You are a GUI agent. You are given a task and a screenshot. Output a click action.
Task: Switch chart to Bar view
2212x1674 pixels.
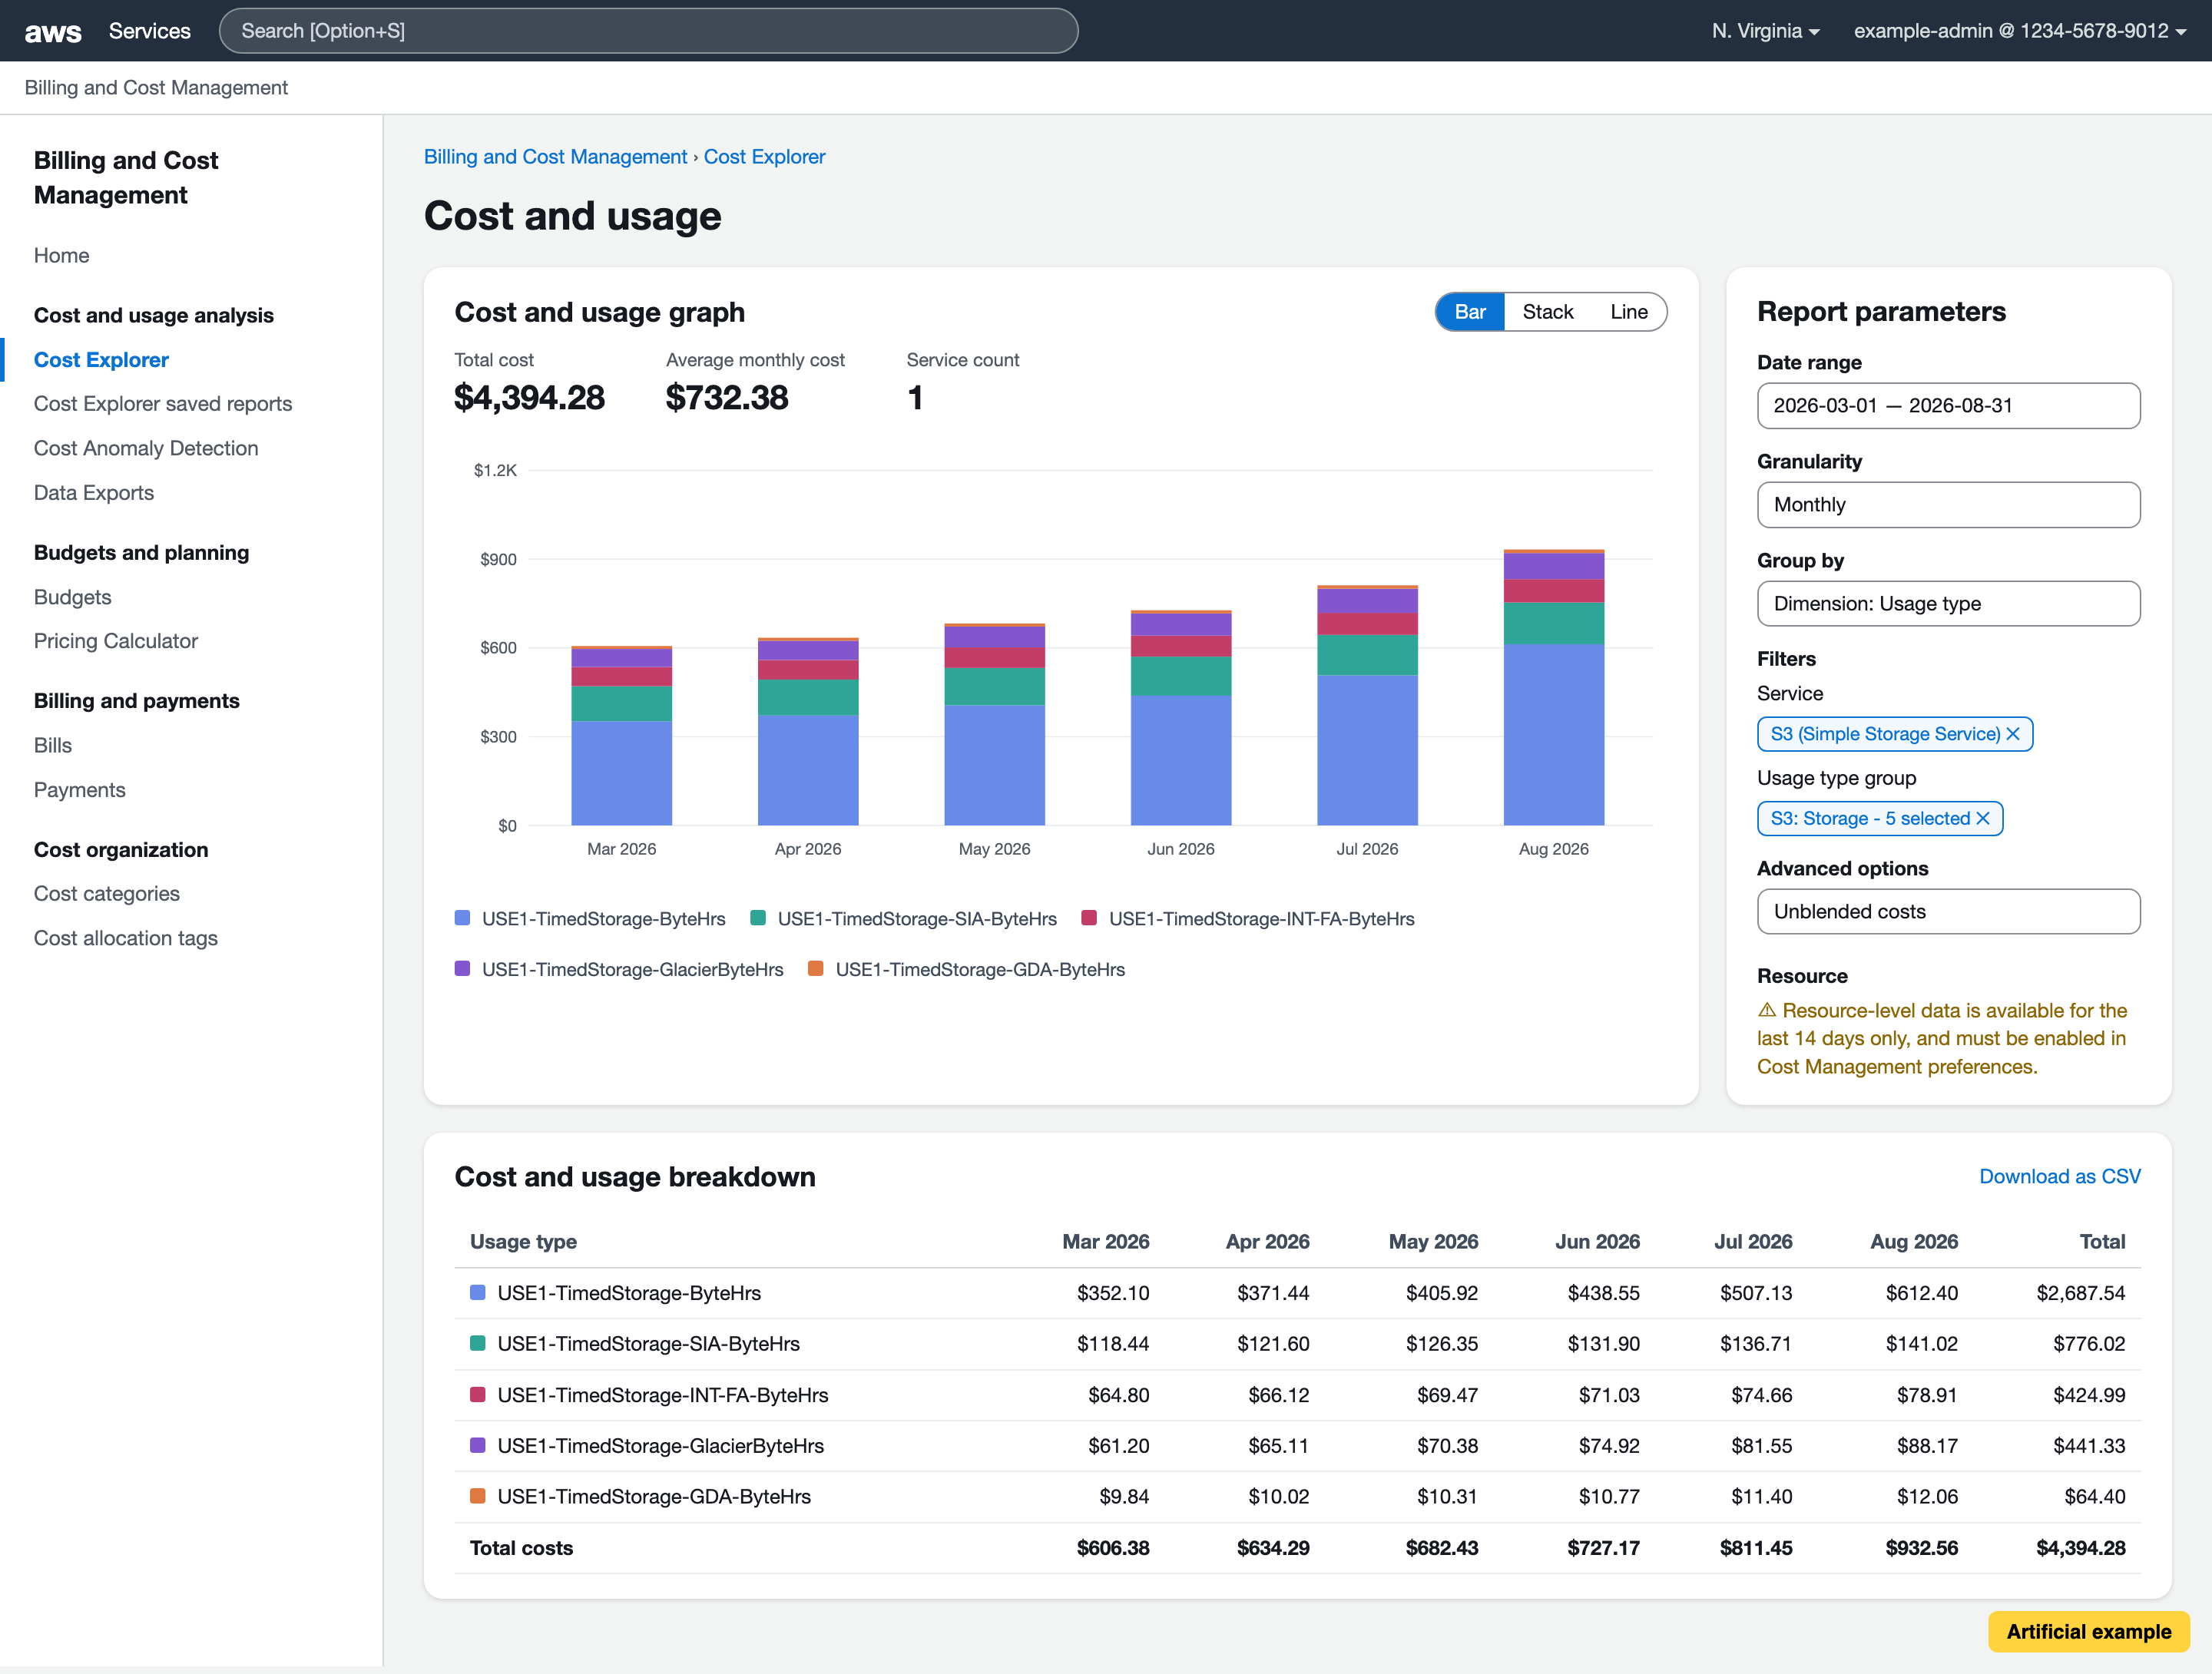pos(1470,312)
